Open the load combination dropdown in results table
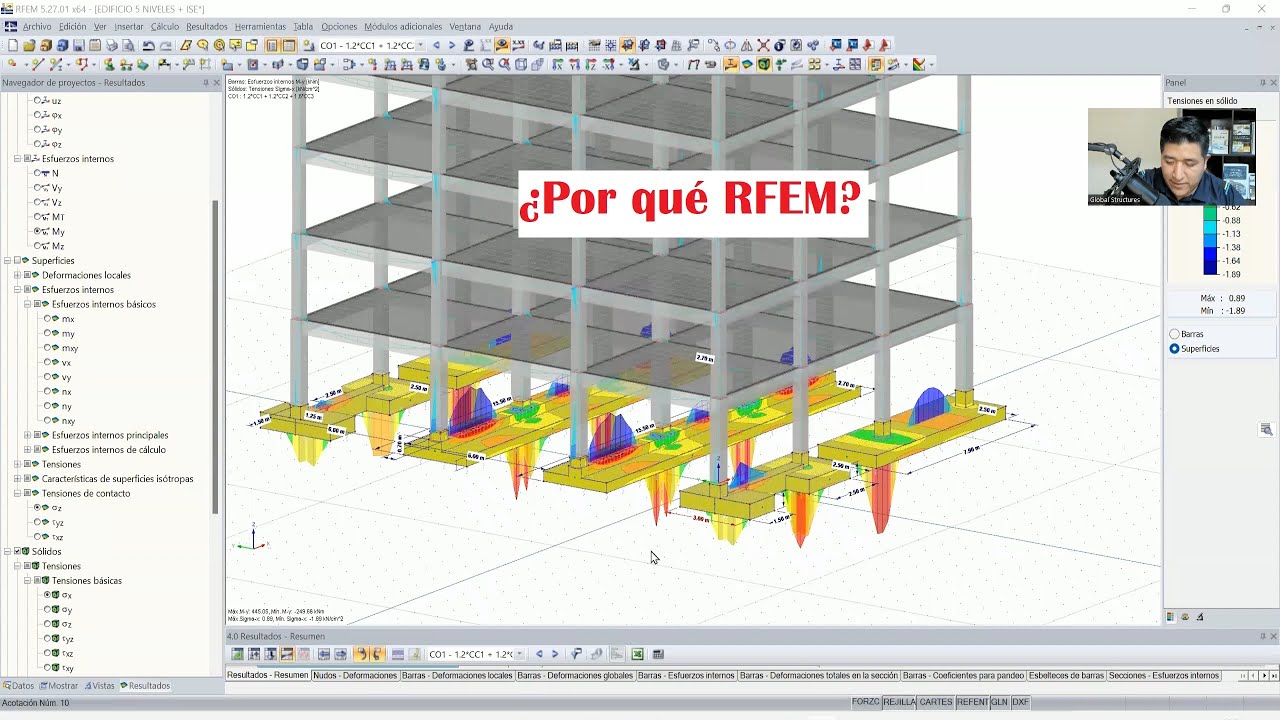This screenshot has width=1280, height=720. 519,654
